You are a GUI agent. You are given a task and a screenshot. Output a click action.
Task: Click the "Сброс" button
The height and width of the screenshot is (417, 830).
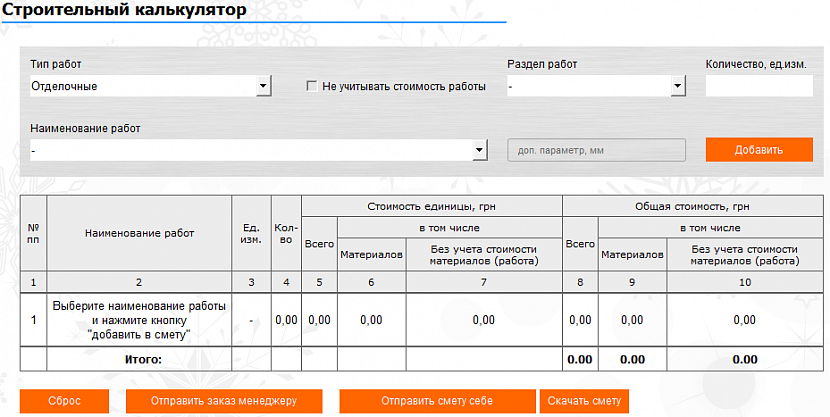pyautogui.click(x=64, y=401)
